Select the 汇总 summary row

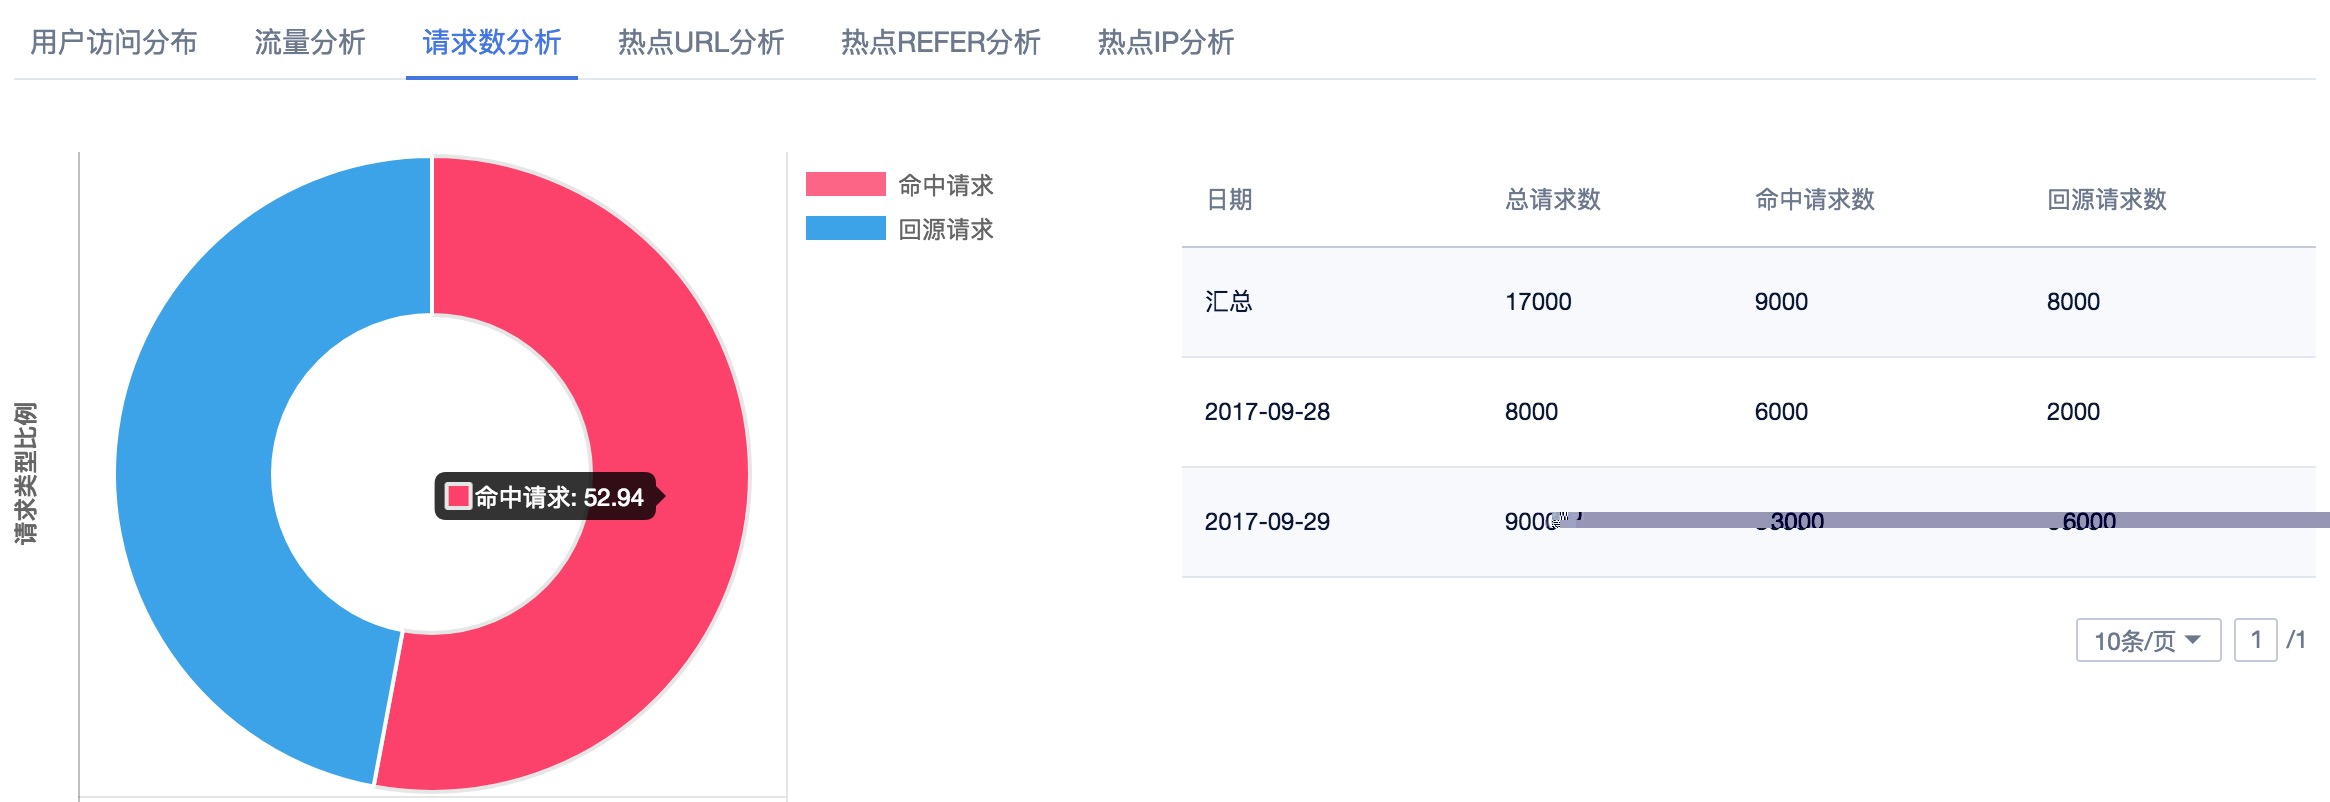[1229, 302]
